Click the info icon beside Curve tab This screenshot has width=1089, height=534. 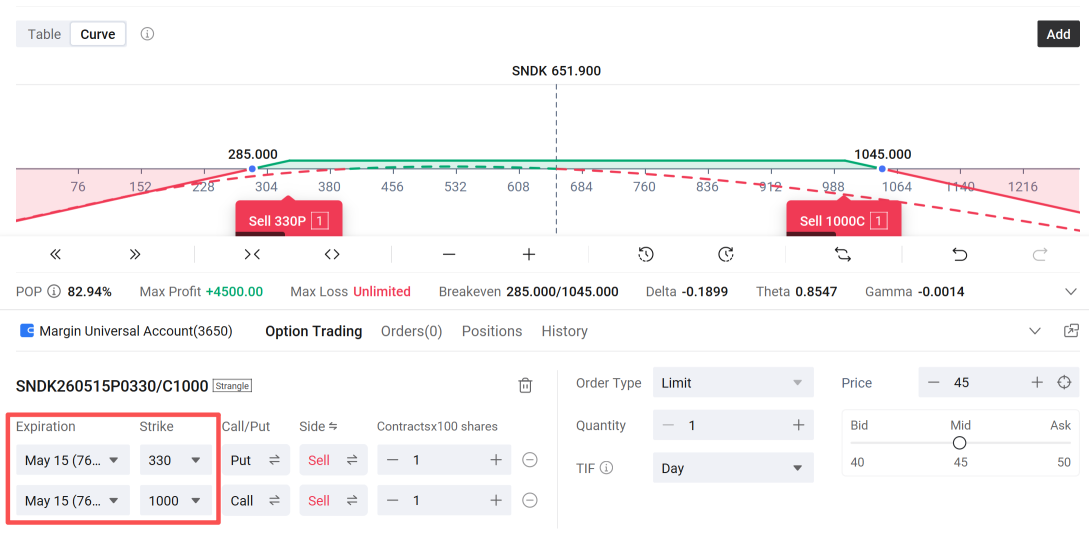tap(147, 34)
